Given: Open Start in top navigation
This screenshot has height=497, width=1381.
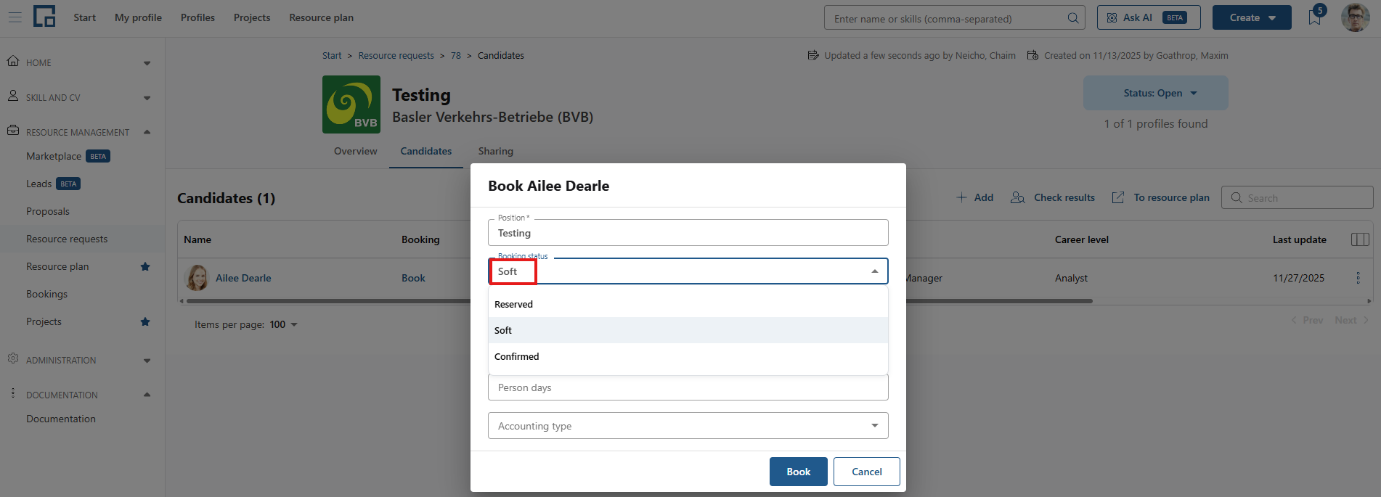Looking at the screenshot, I should pyautogui.click(x=85, y=18).
